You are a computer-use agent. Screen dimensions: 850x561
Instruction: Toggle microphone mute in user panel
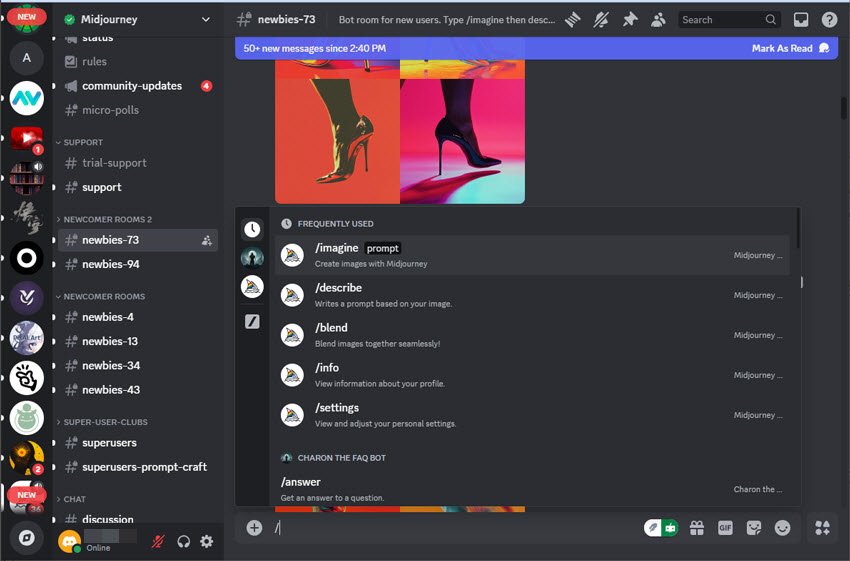[x=158, y=541]
